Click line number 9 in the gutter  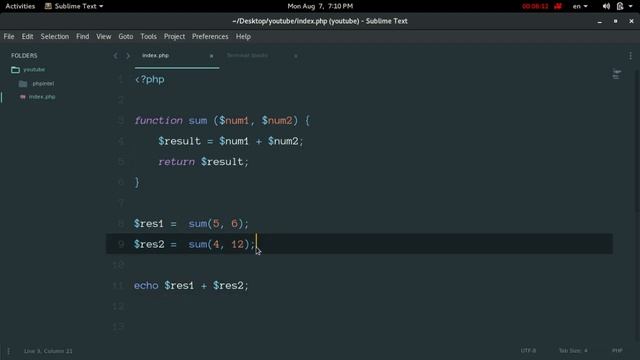(121, 244)
